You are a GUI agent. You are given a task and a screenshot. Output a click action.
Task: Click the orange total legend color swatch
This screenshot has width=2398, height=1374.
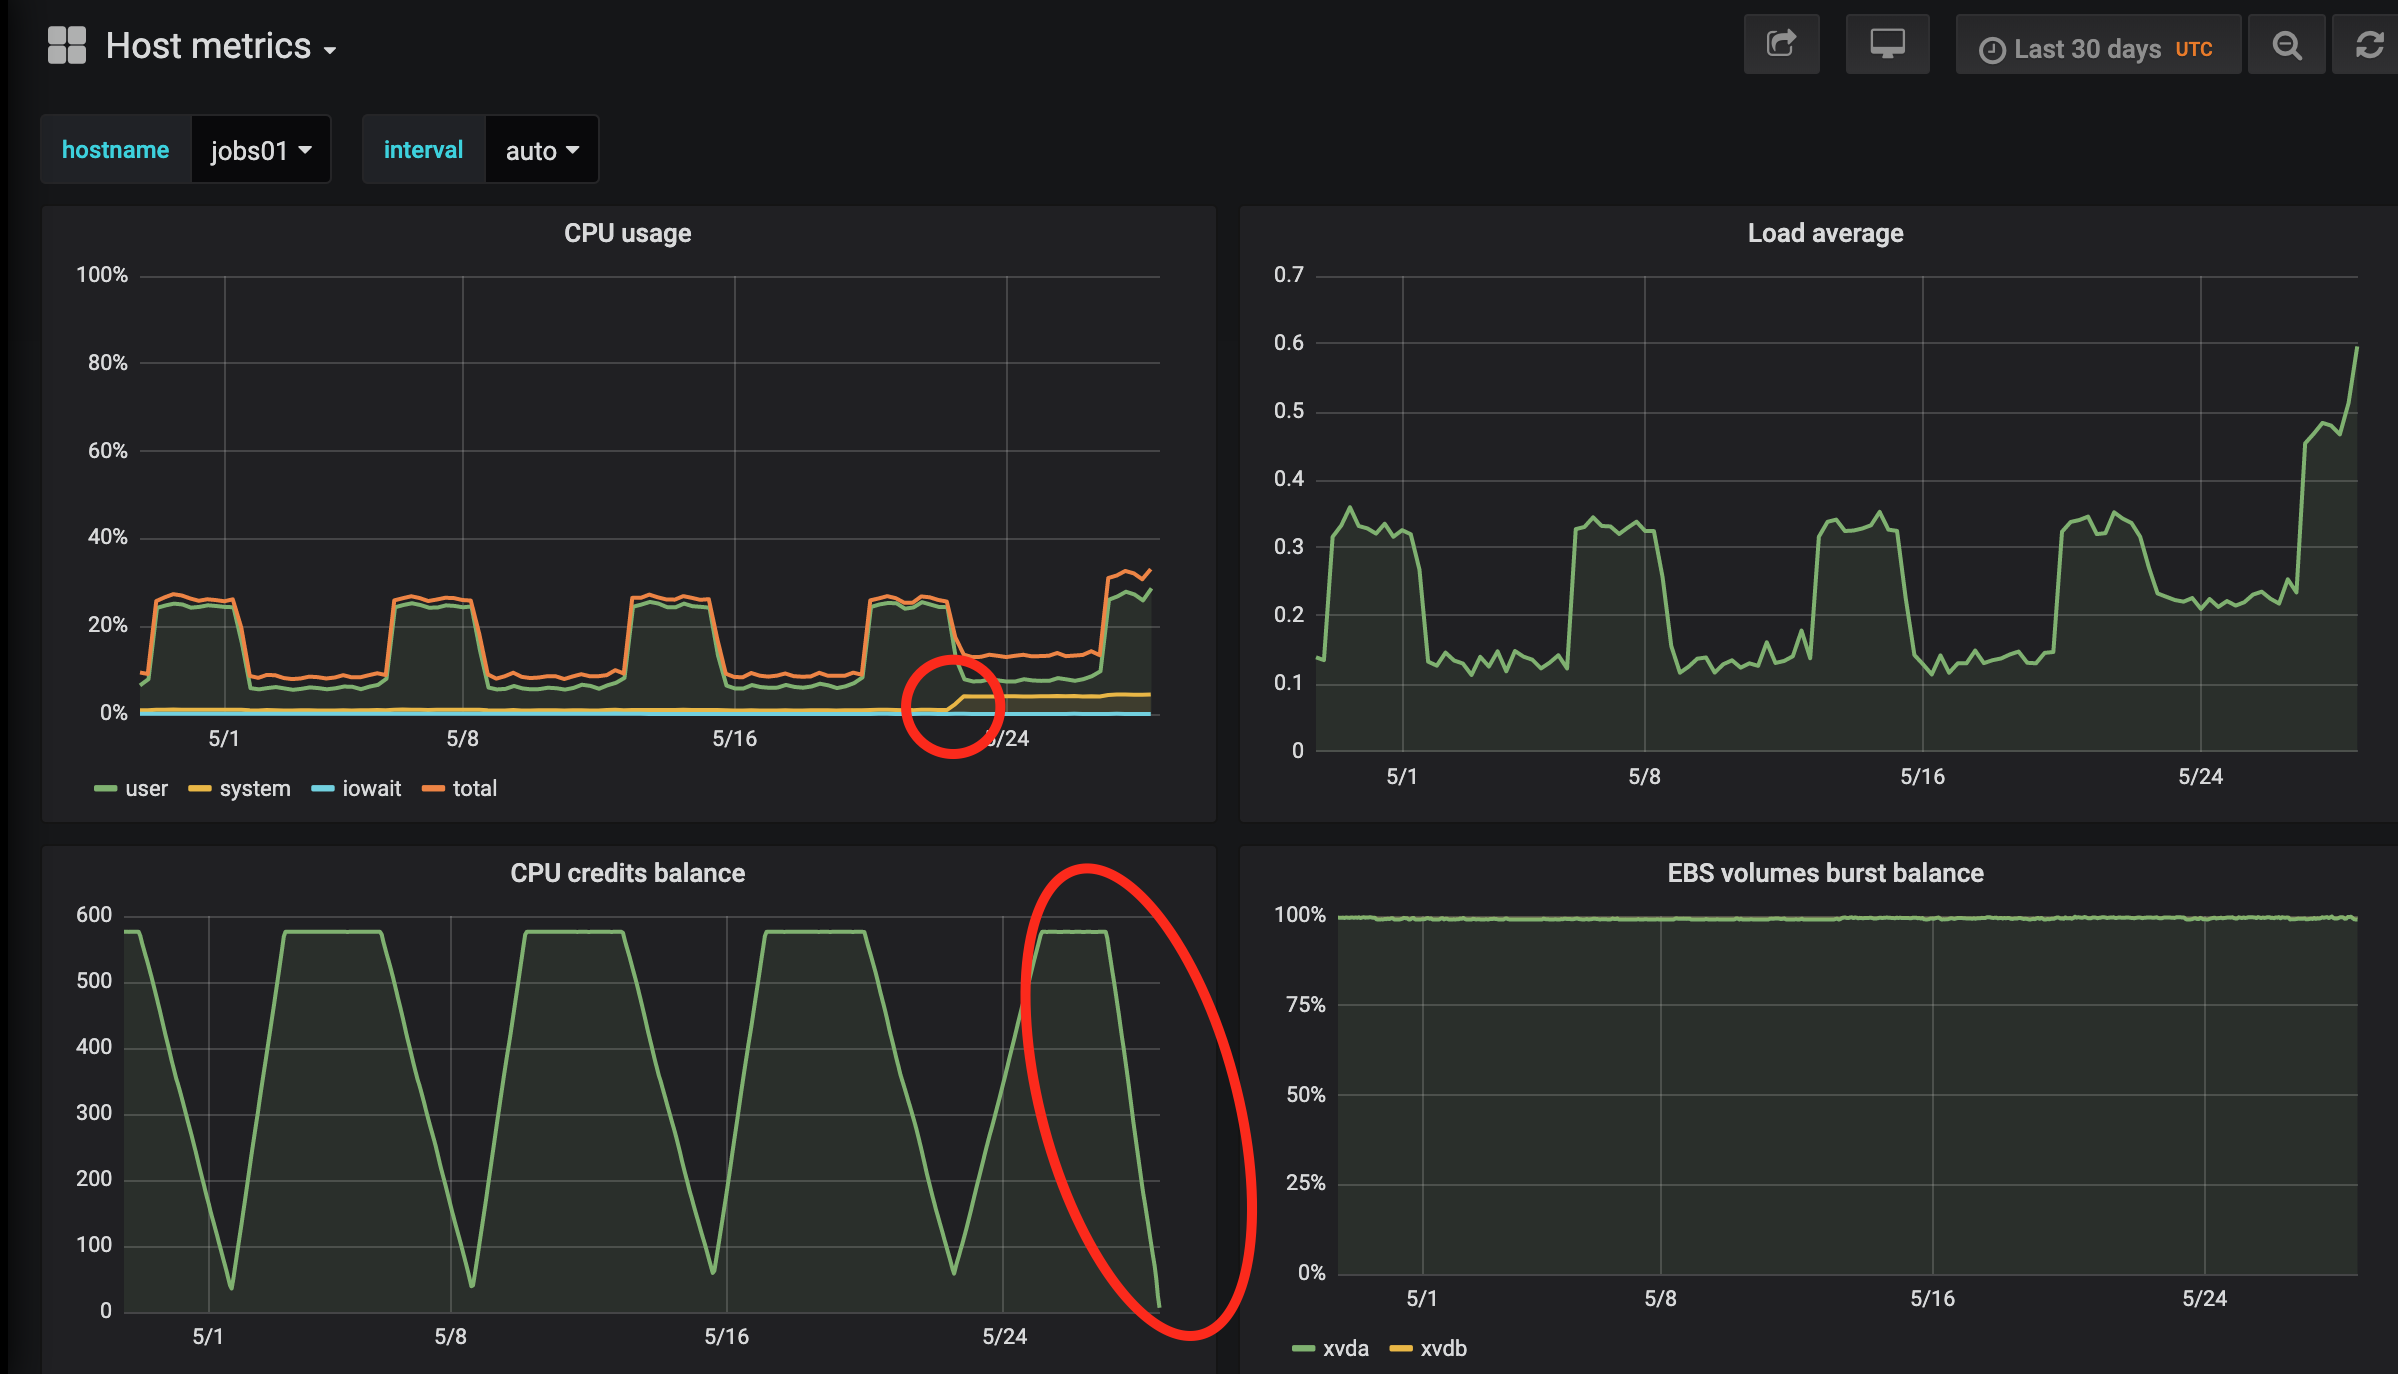tap(433, 790)
